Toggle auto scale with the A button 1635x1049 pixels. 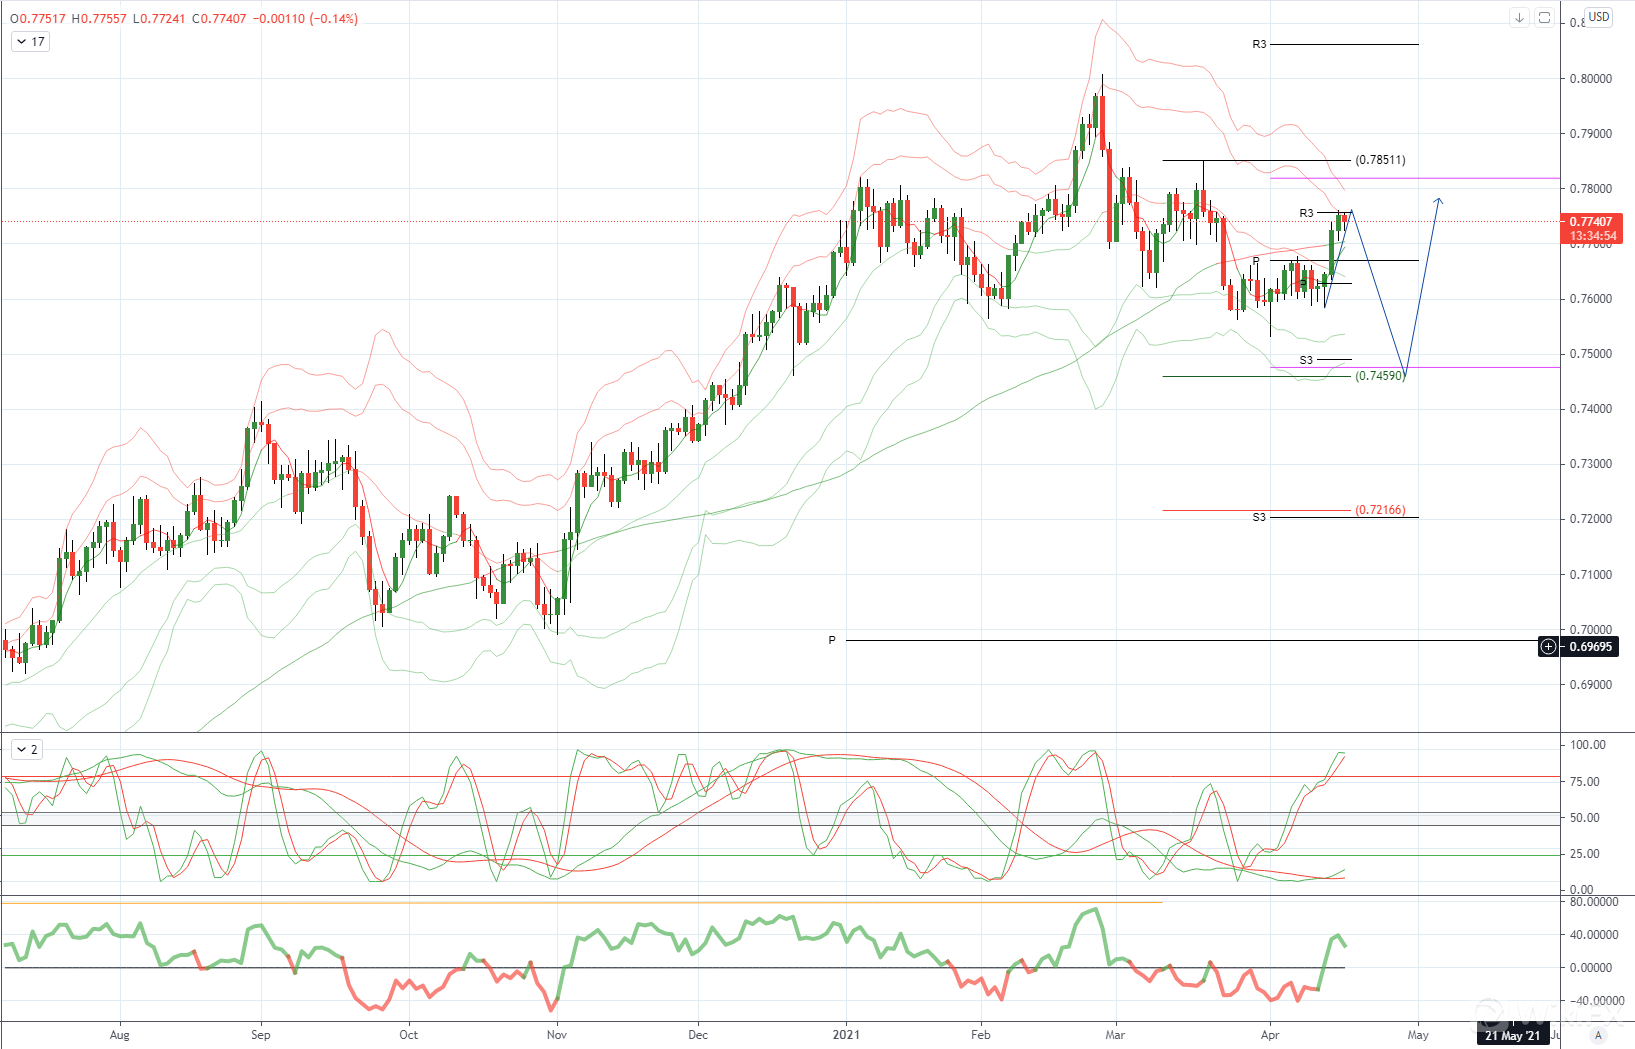pos(1598,1035)
